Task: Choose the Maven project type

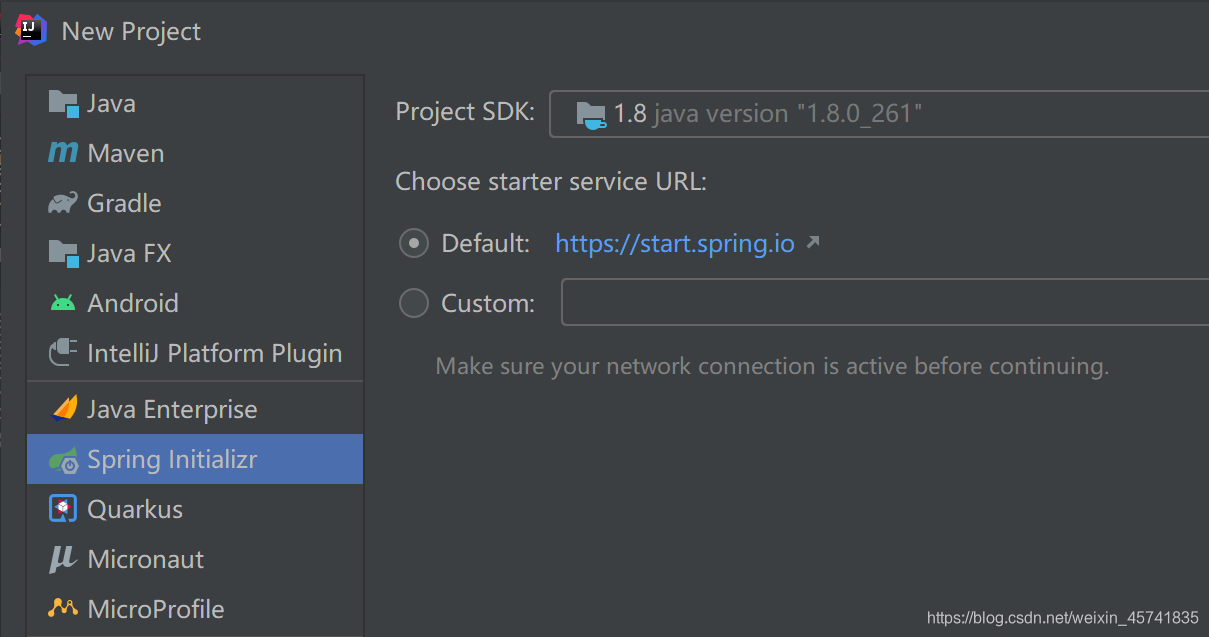Action: click(x=195, y=153)
